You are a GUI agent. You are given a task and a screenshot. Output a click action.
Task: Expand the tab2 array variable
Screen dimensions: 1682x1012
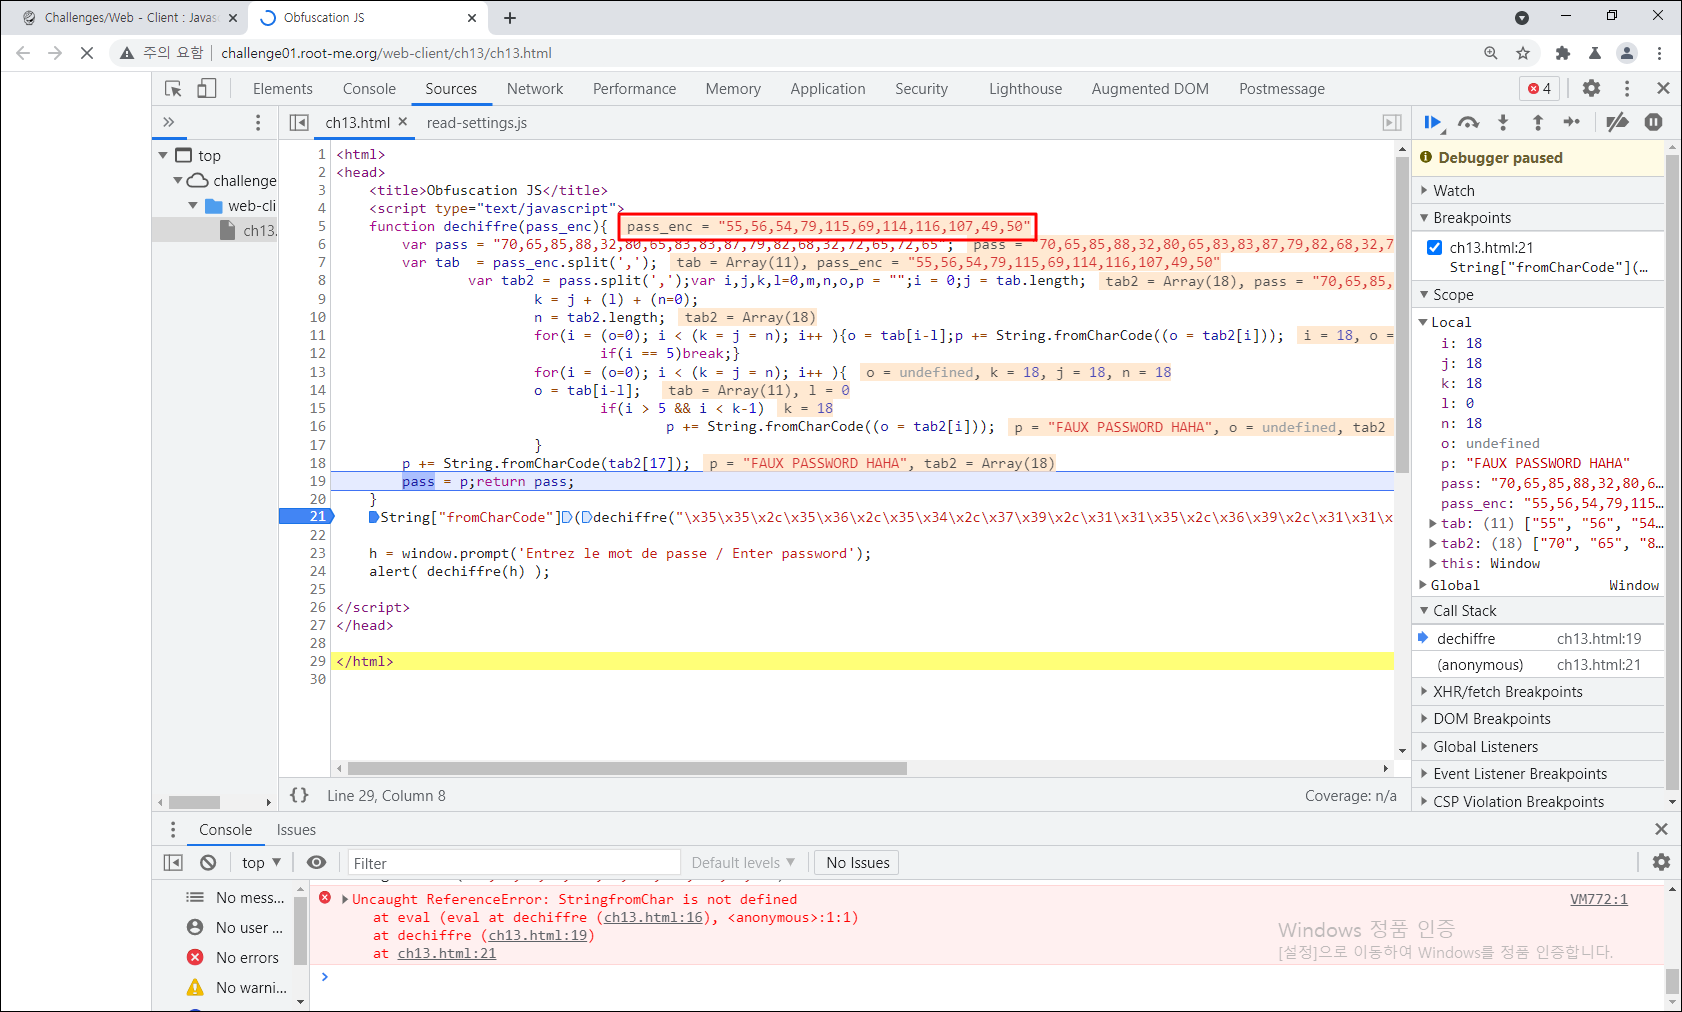[x=1433, y=543]
